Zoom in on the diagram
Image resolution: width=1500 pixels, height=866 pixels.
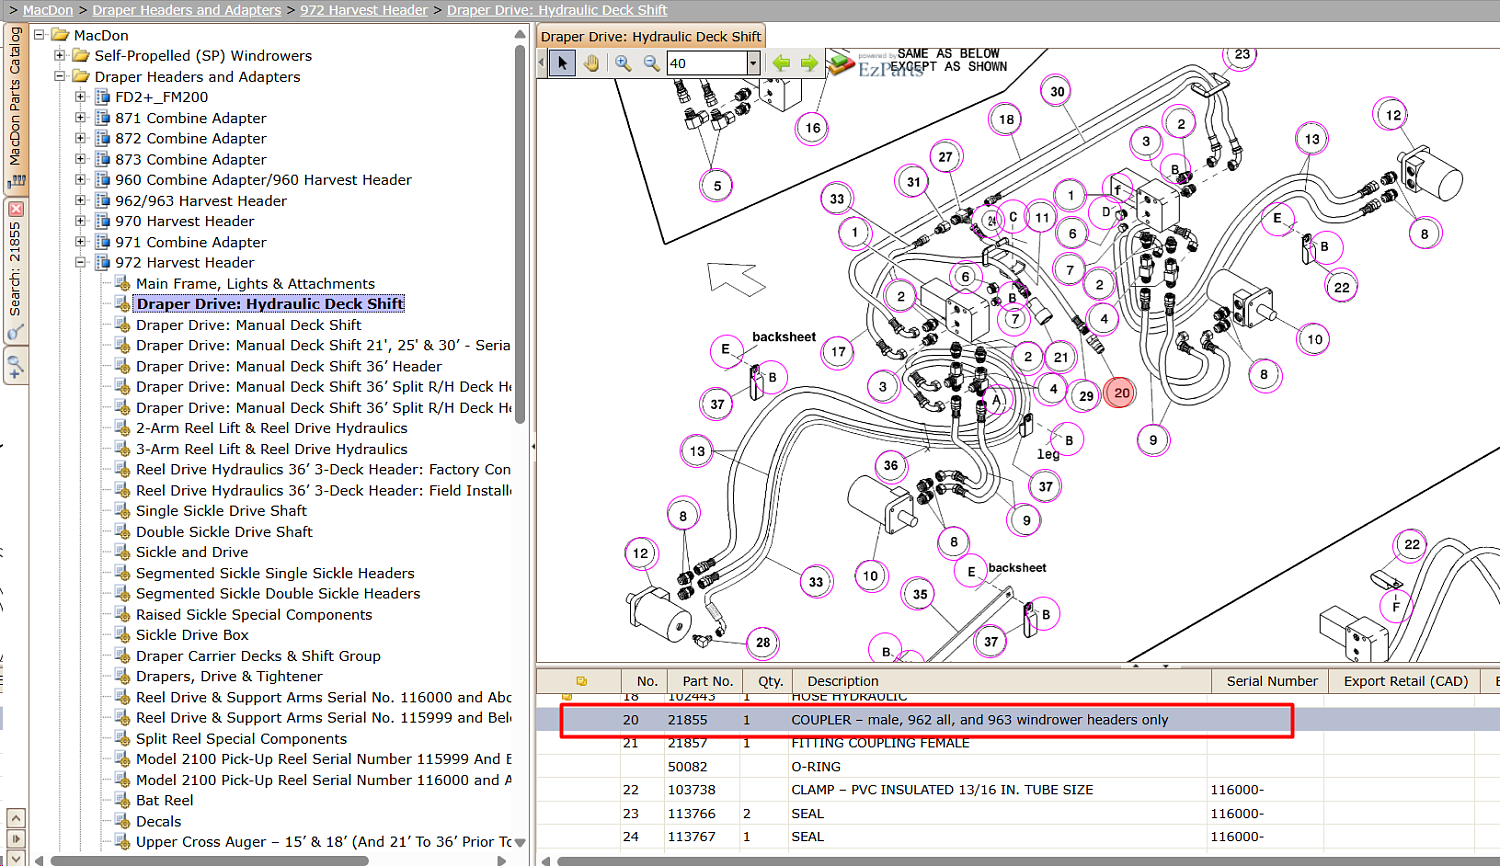pos(623,63)
